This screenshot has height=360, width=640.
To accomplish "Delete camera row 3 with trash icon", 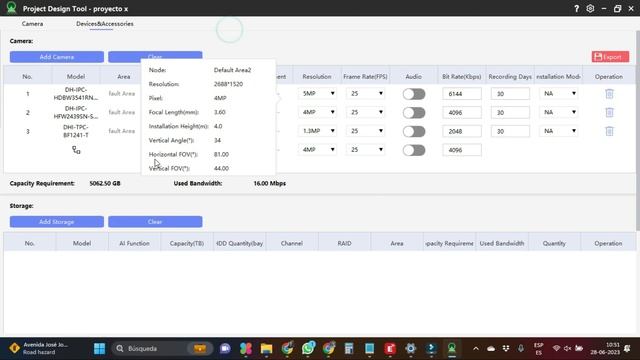I will (x=609, y=131).
